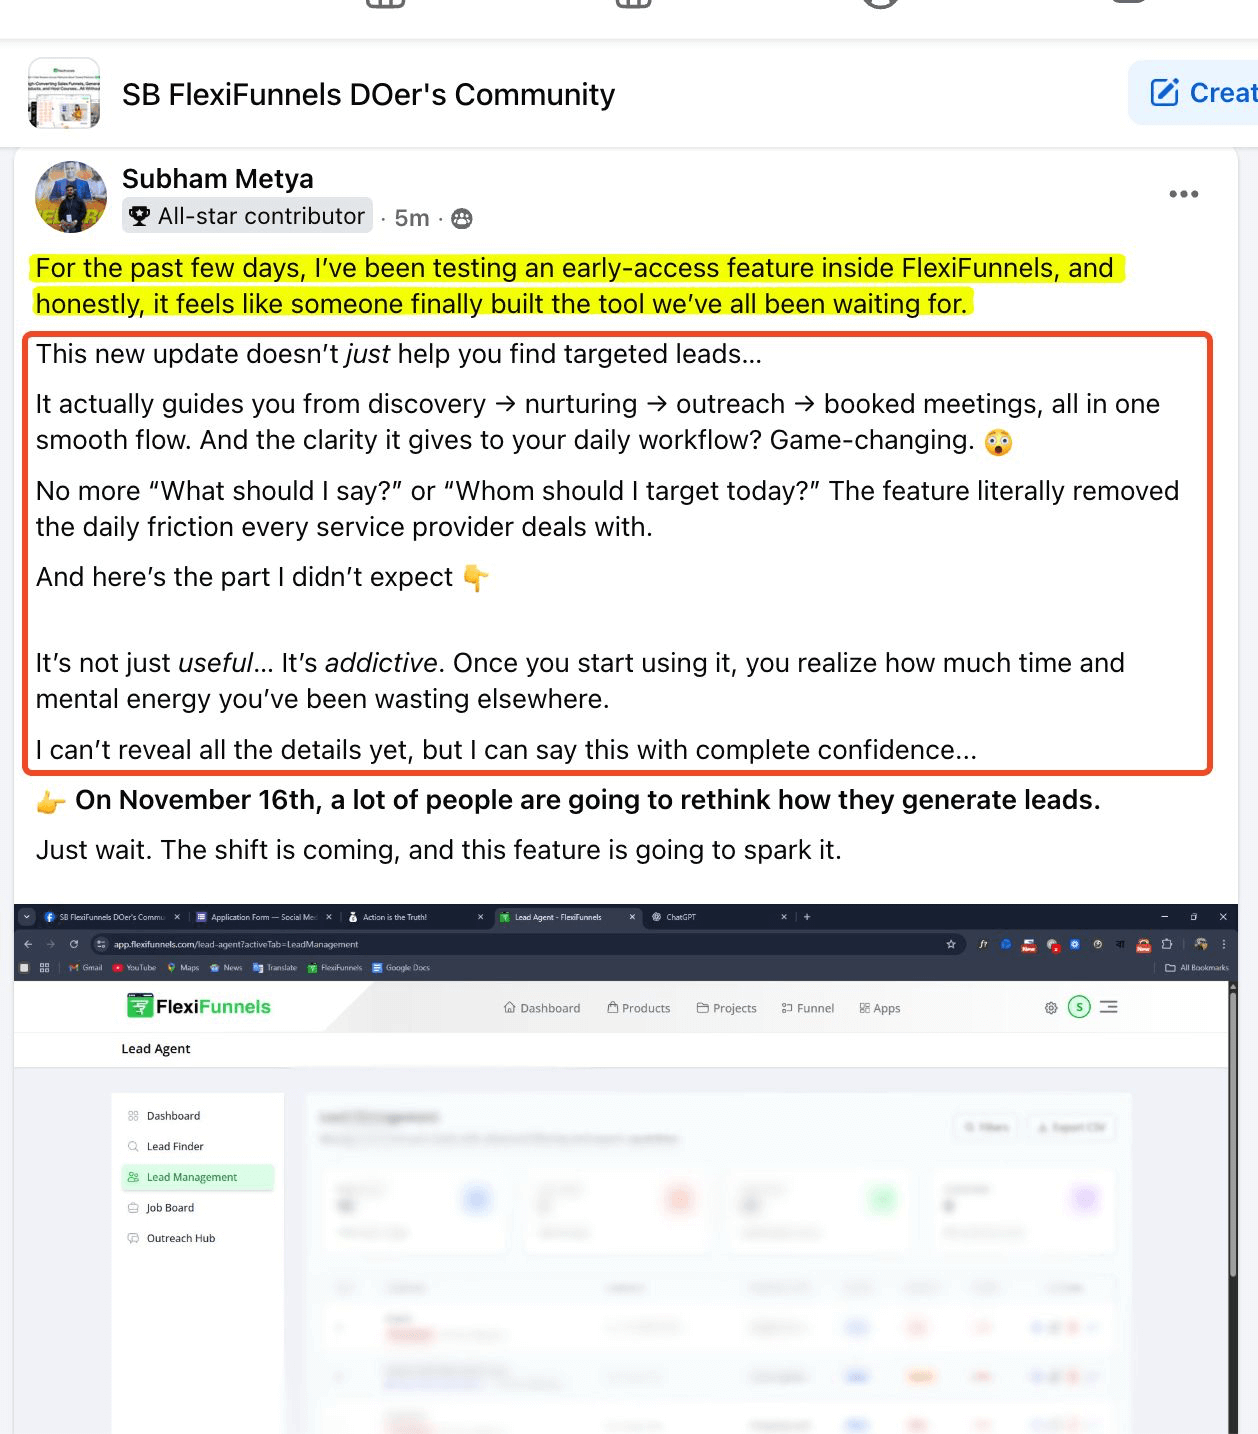Image resolution: width=1258 pixels, height=1434 pixels.
Task: Open Subham Metya's profile picture
Action: (x=71, y=197)
